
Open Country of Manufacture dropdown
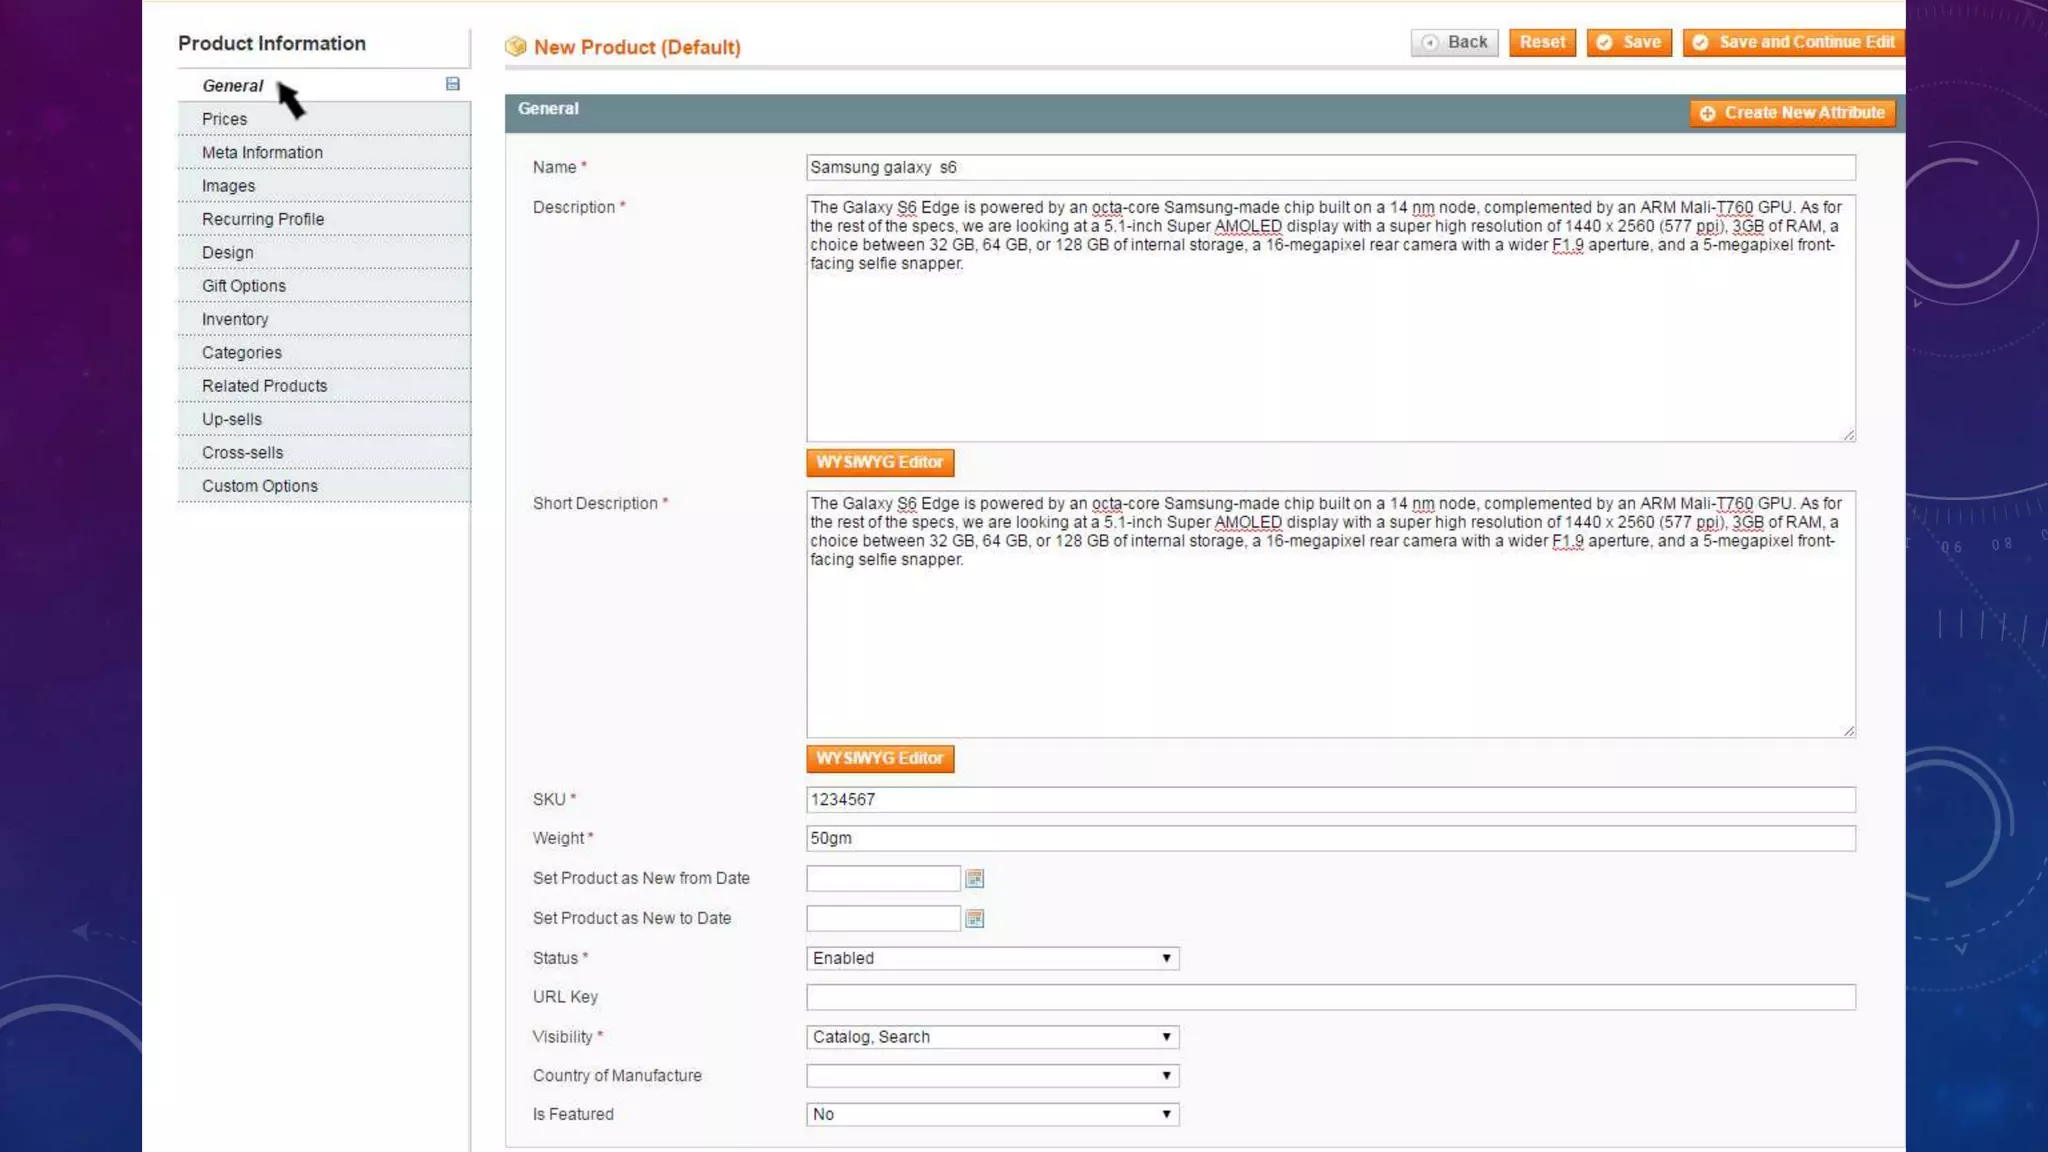coord(992,1076)
